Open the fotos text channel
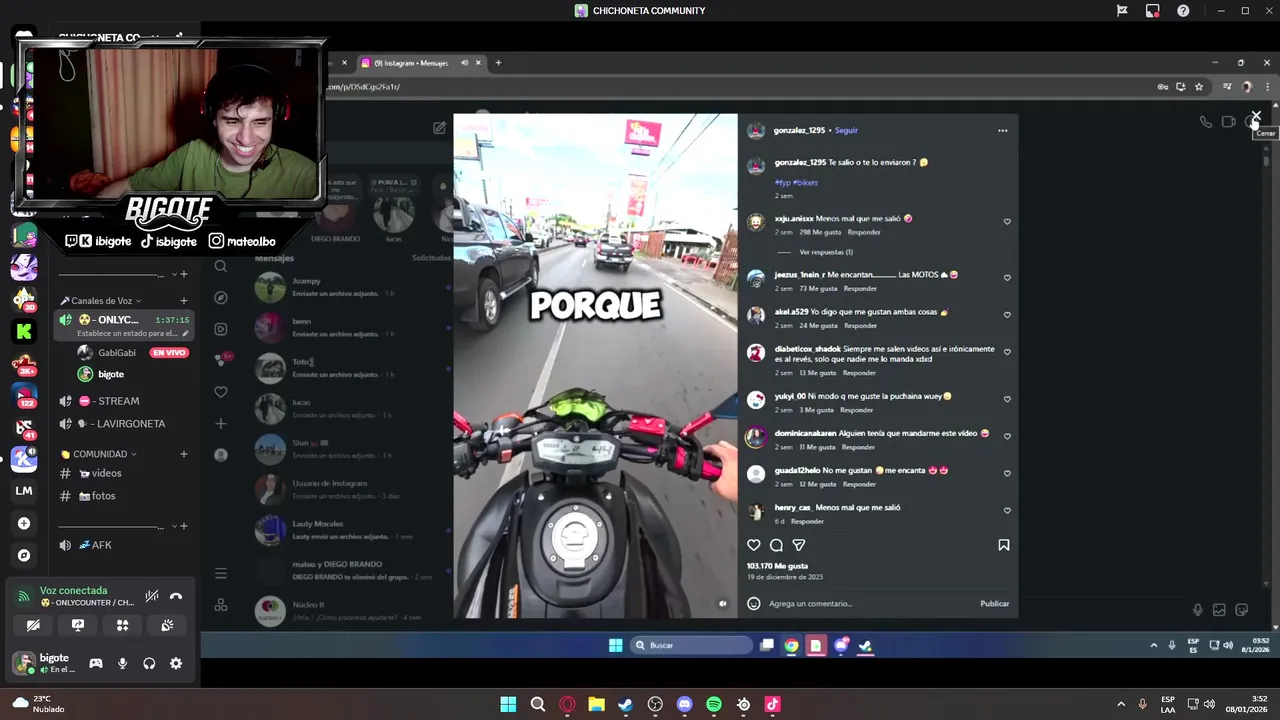This screenshot has height=720, width=1280. (125, 496)
